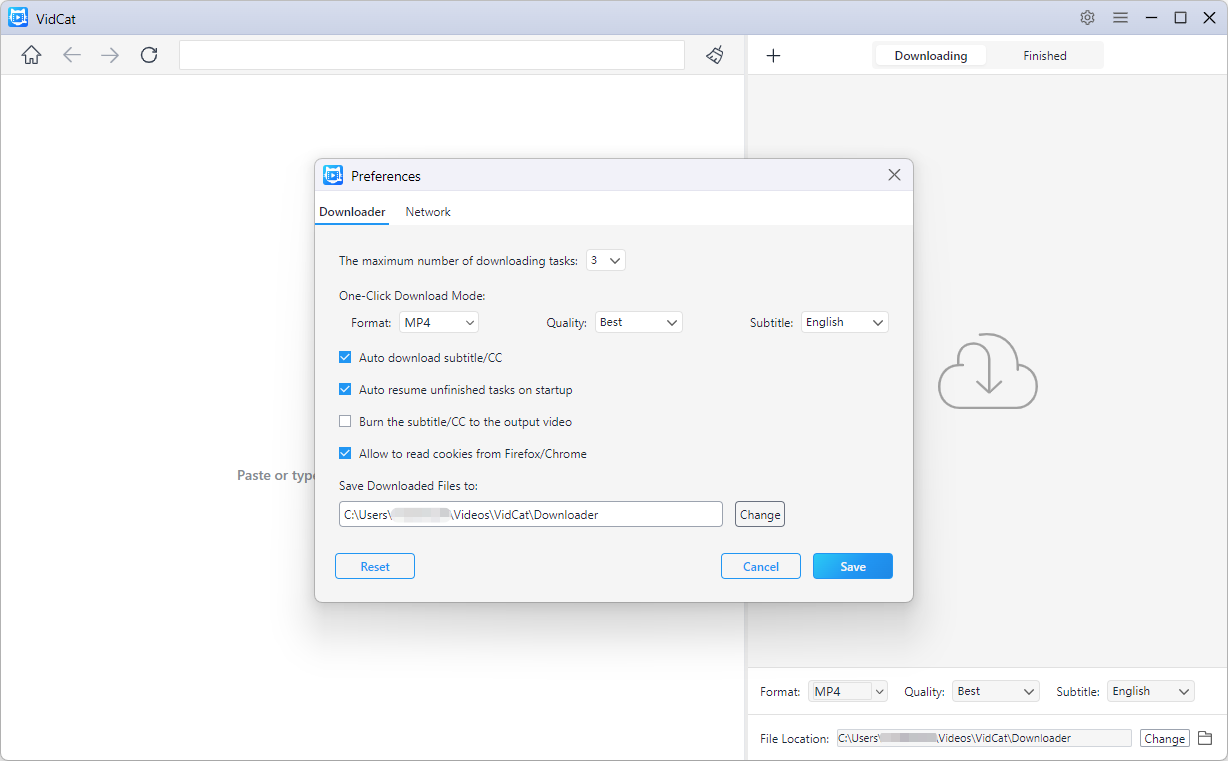Open the Format dropdown in the main window's bottom bar

click(848, 691)
